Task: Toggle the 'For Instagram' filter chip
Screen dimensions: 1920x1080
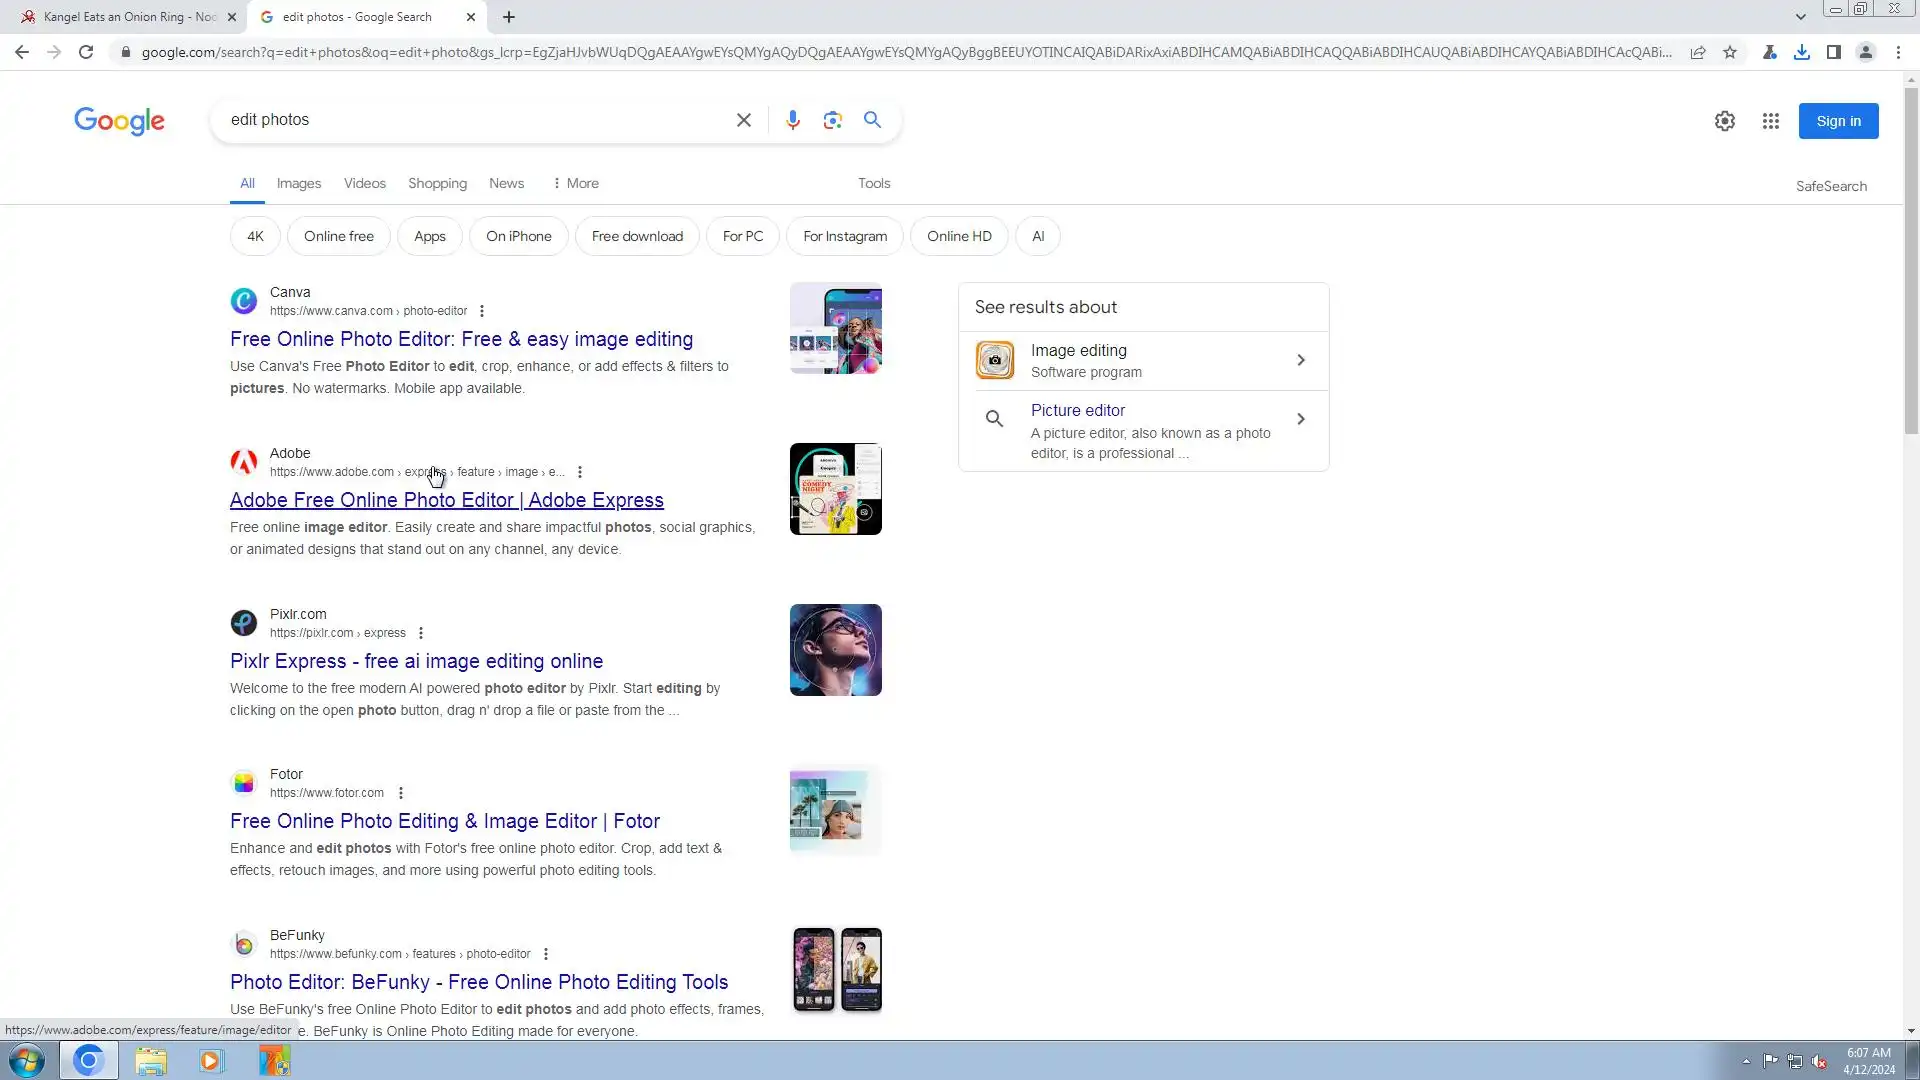Action: [x=844, y=236]
